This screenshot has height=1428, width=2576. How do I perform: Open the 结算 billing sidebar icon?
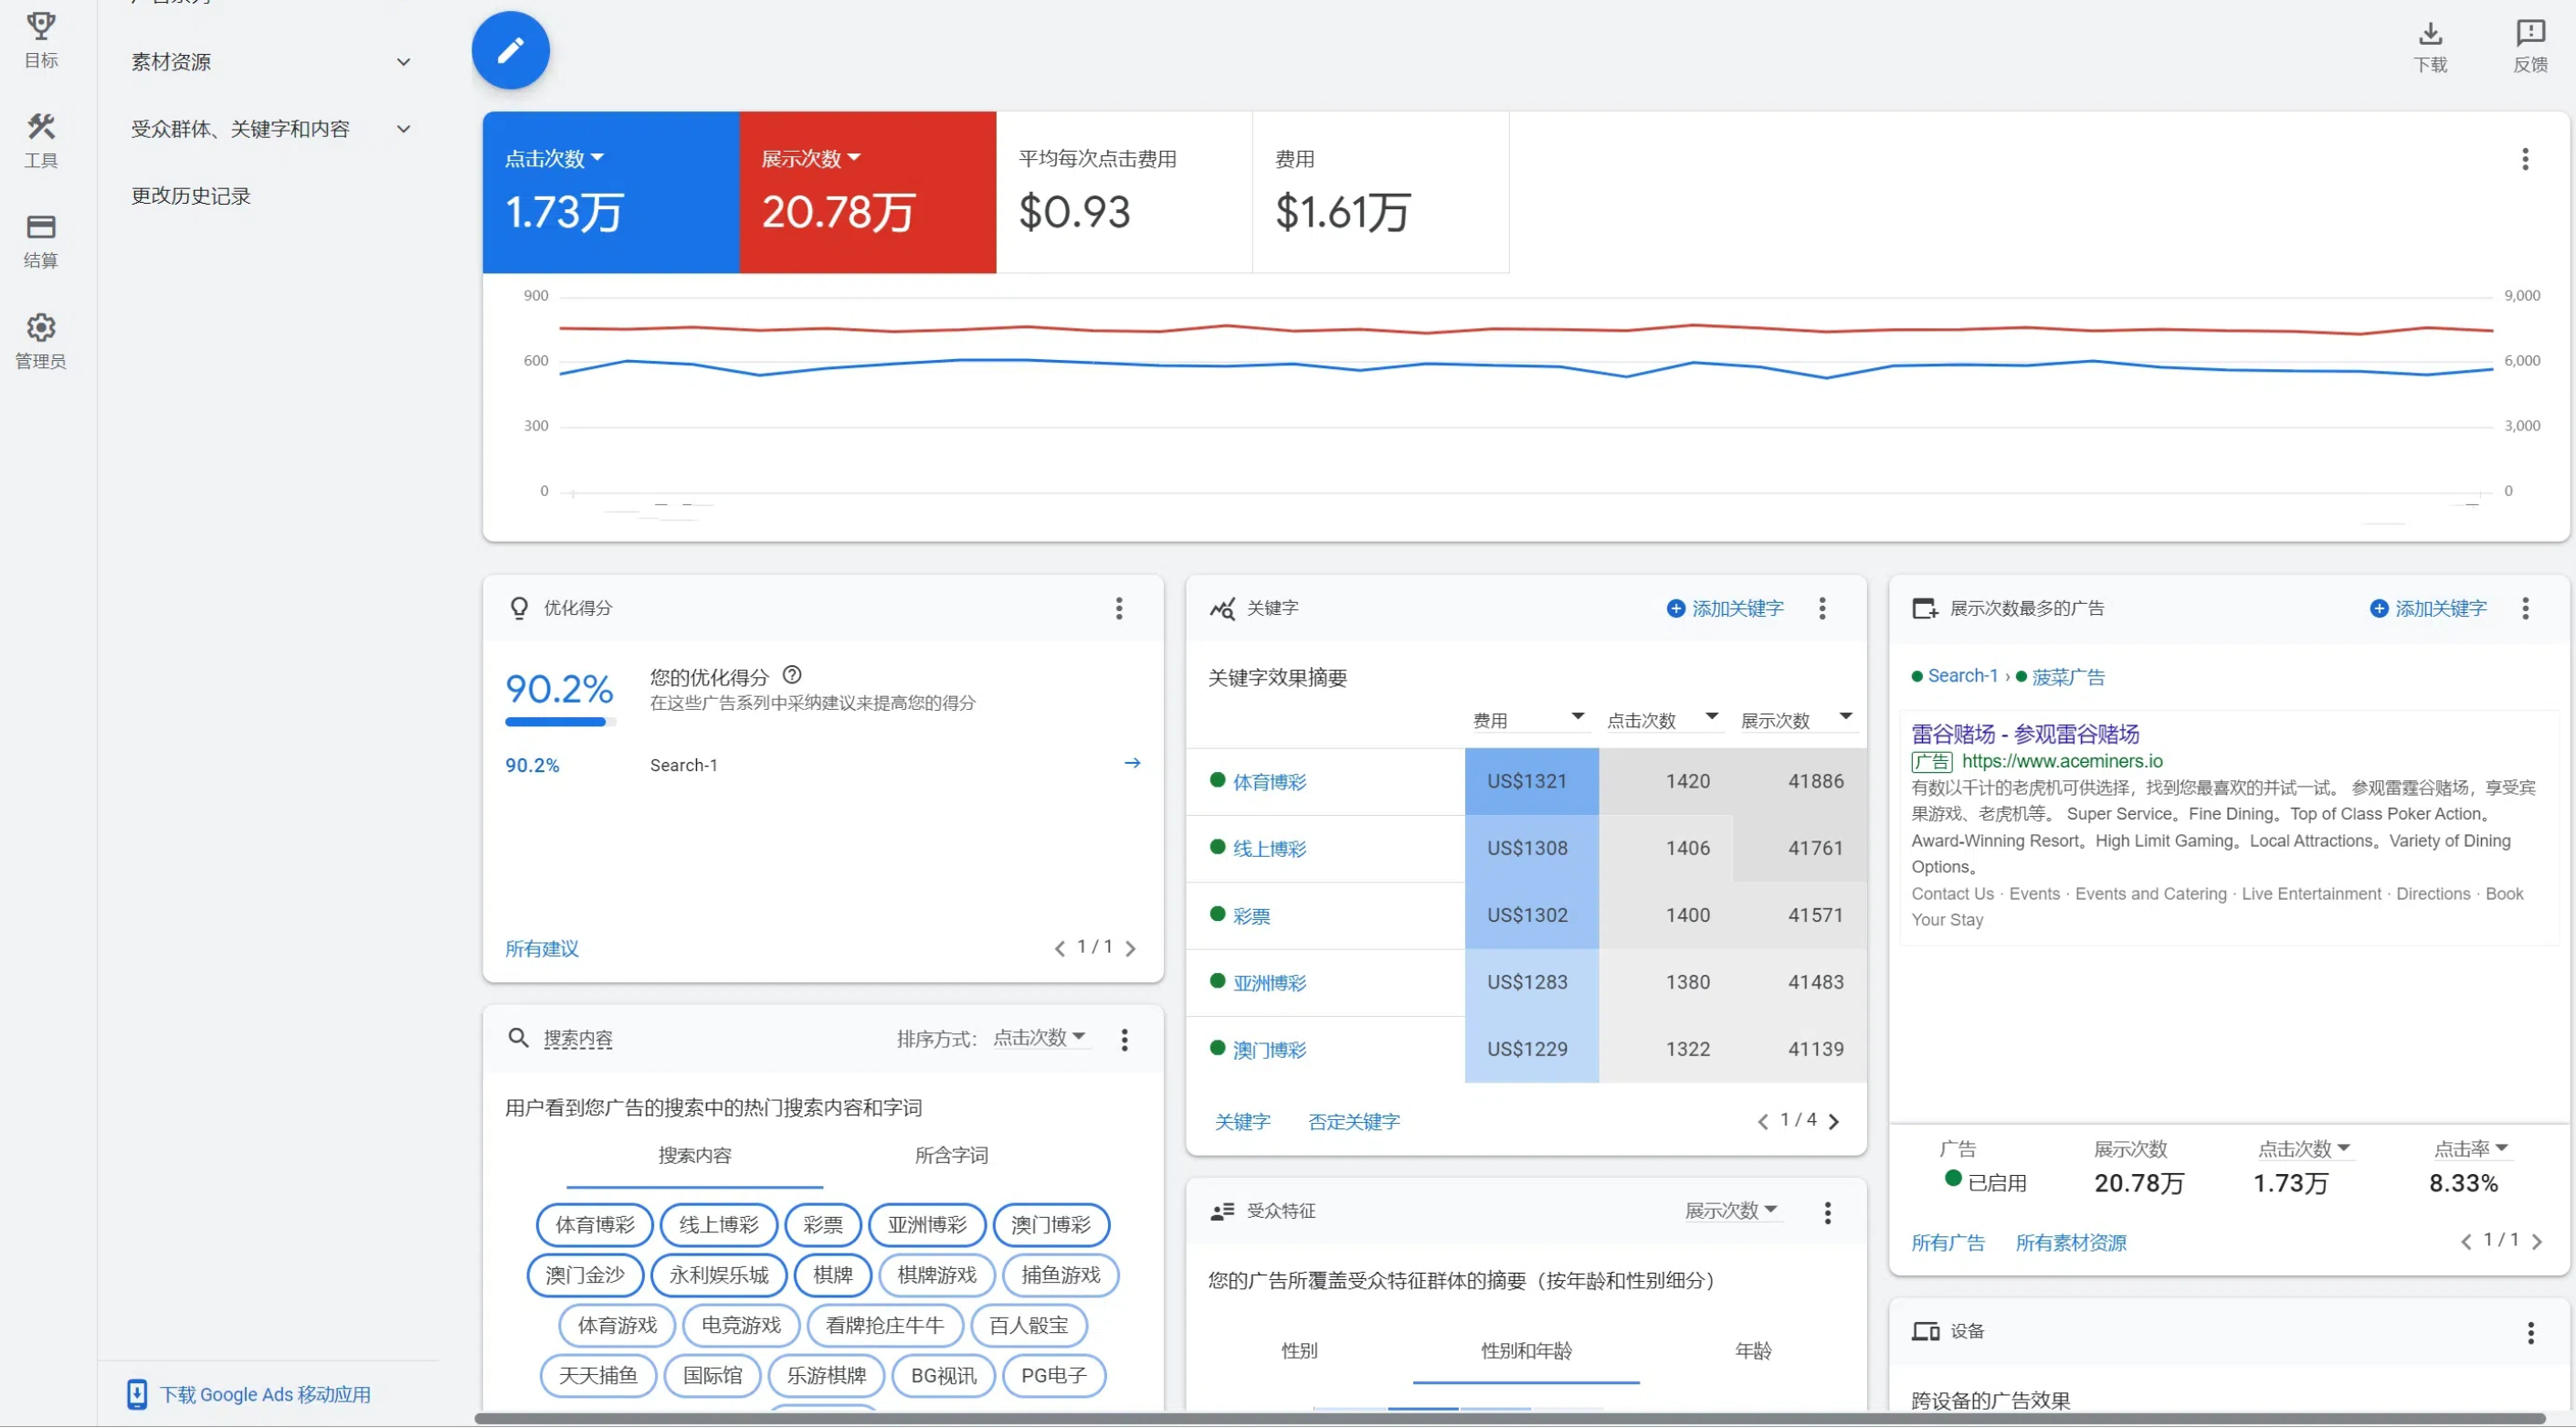(x=40, y=240)
